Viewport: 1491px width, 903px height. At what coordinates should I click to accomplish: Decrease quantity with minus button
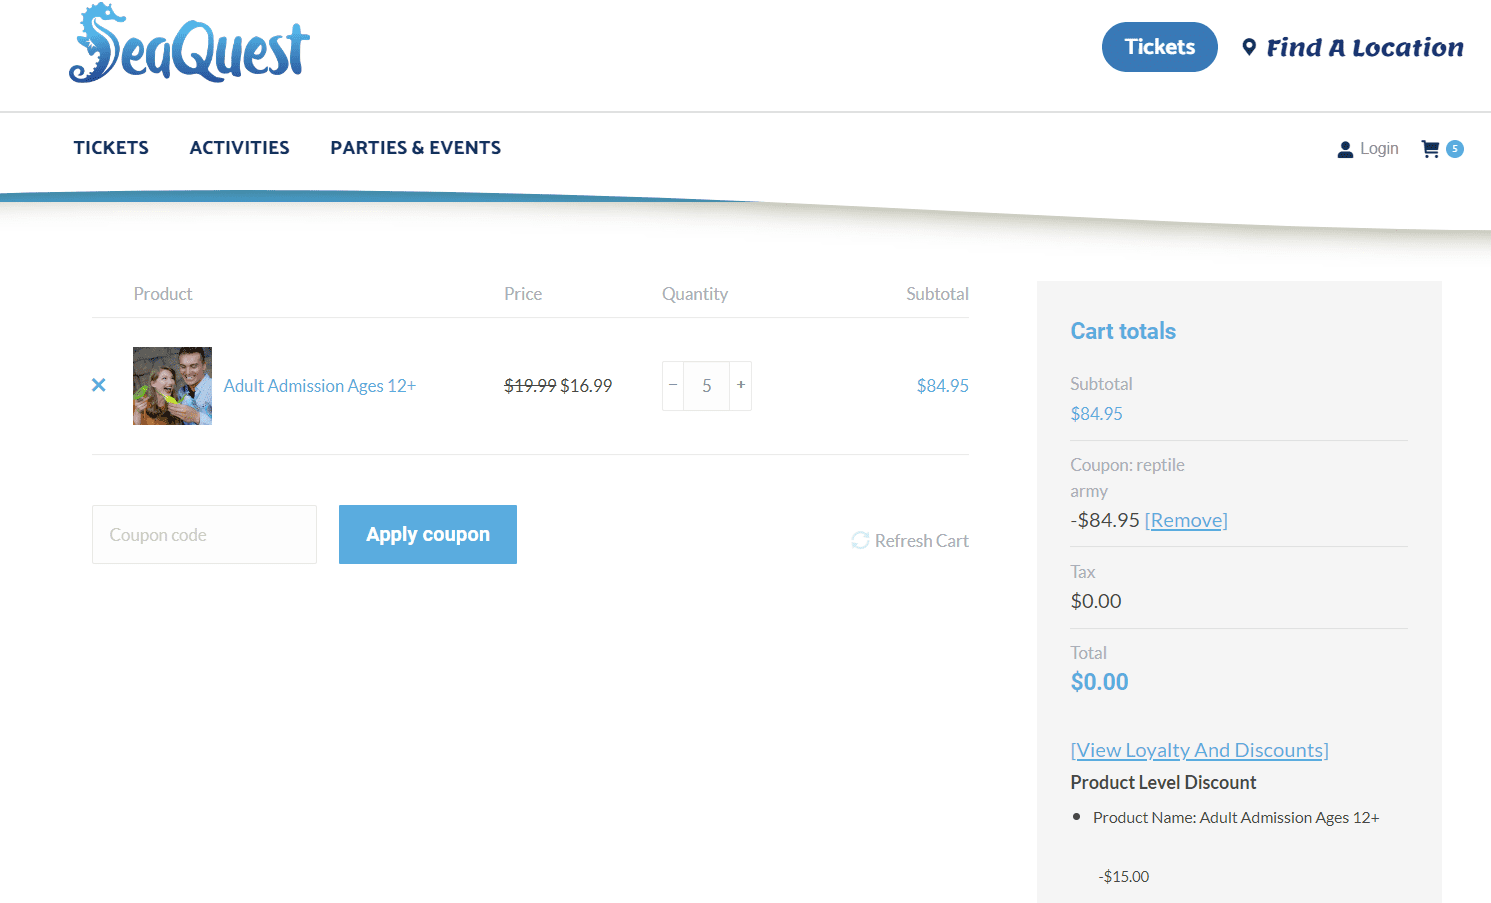coord(673,385)
